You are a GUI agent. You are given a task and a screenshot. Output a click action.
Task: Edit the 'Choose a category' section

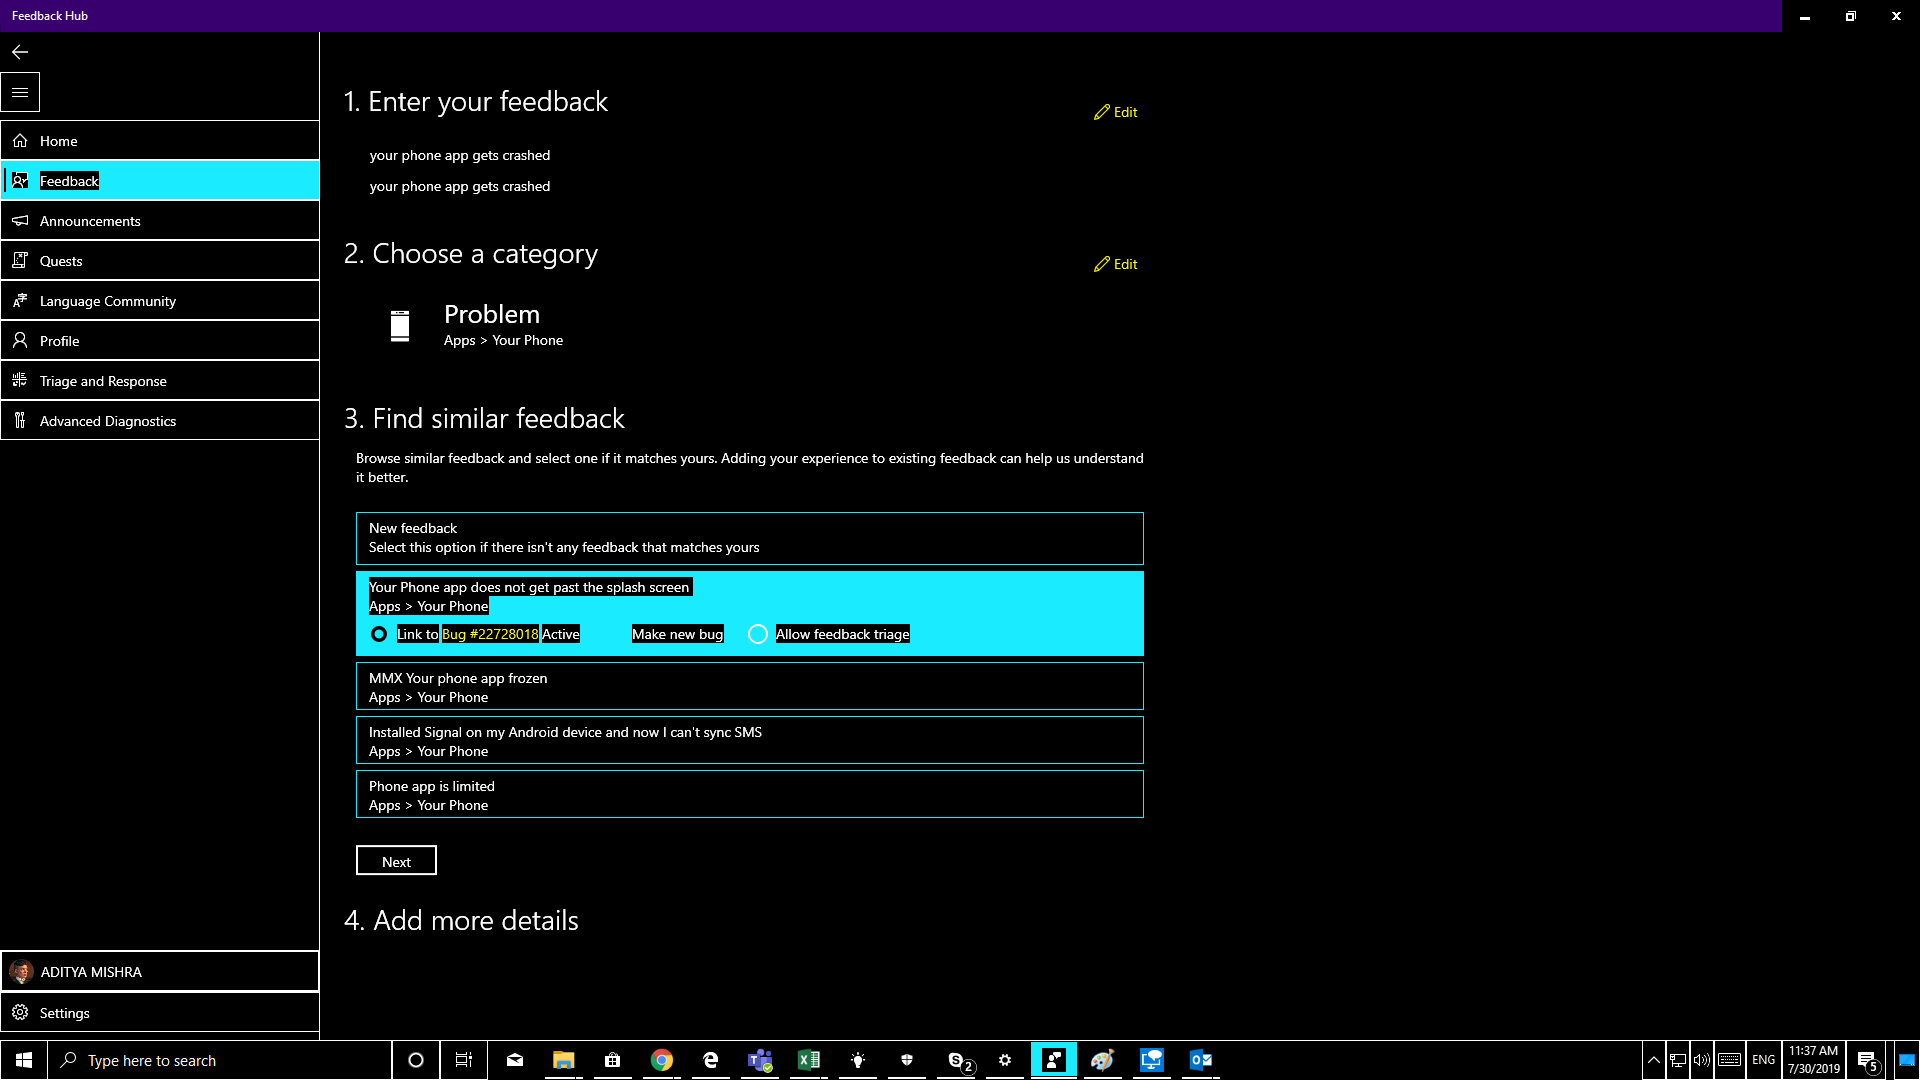coord(1116,264)
